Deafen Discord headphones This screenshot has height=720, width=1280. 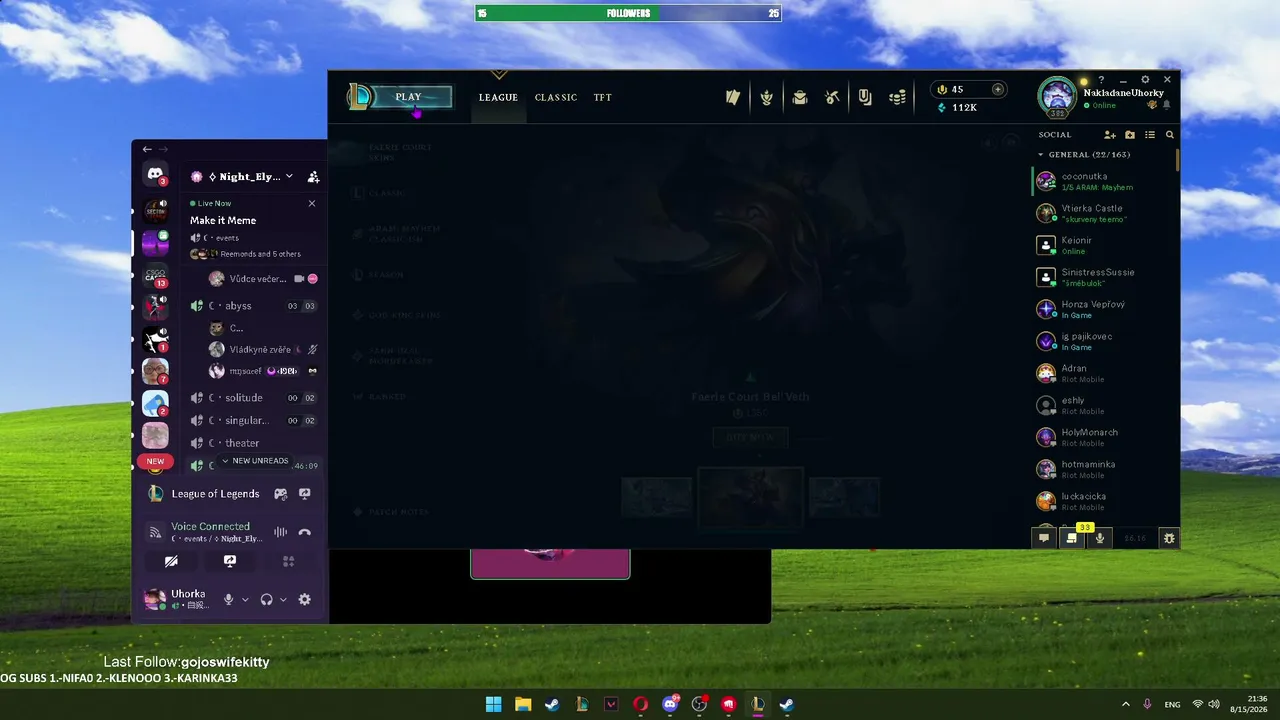pos(267,599)
